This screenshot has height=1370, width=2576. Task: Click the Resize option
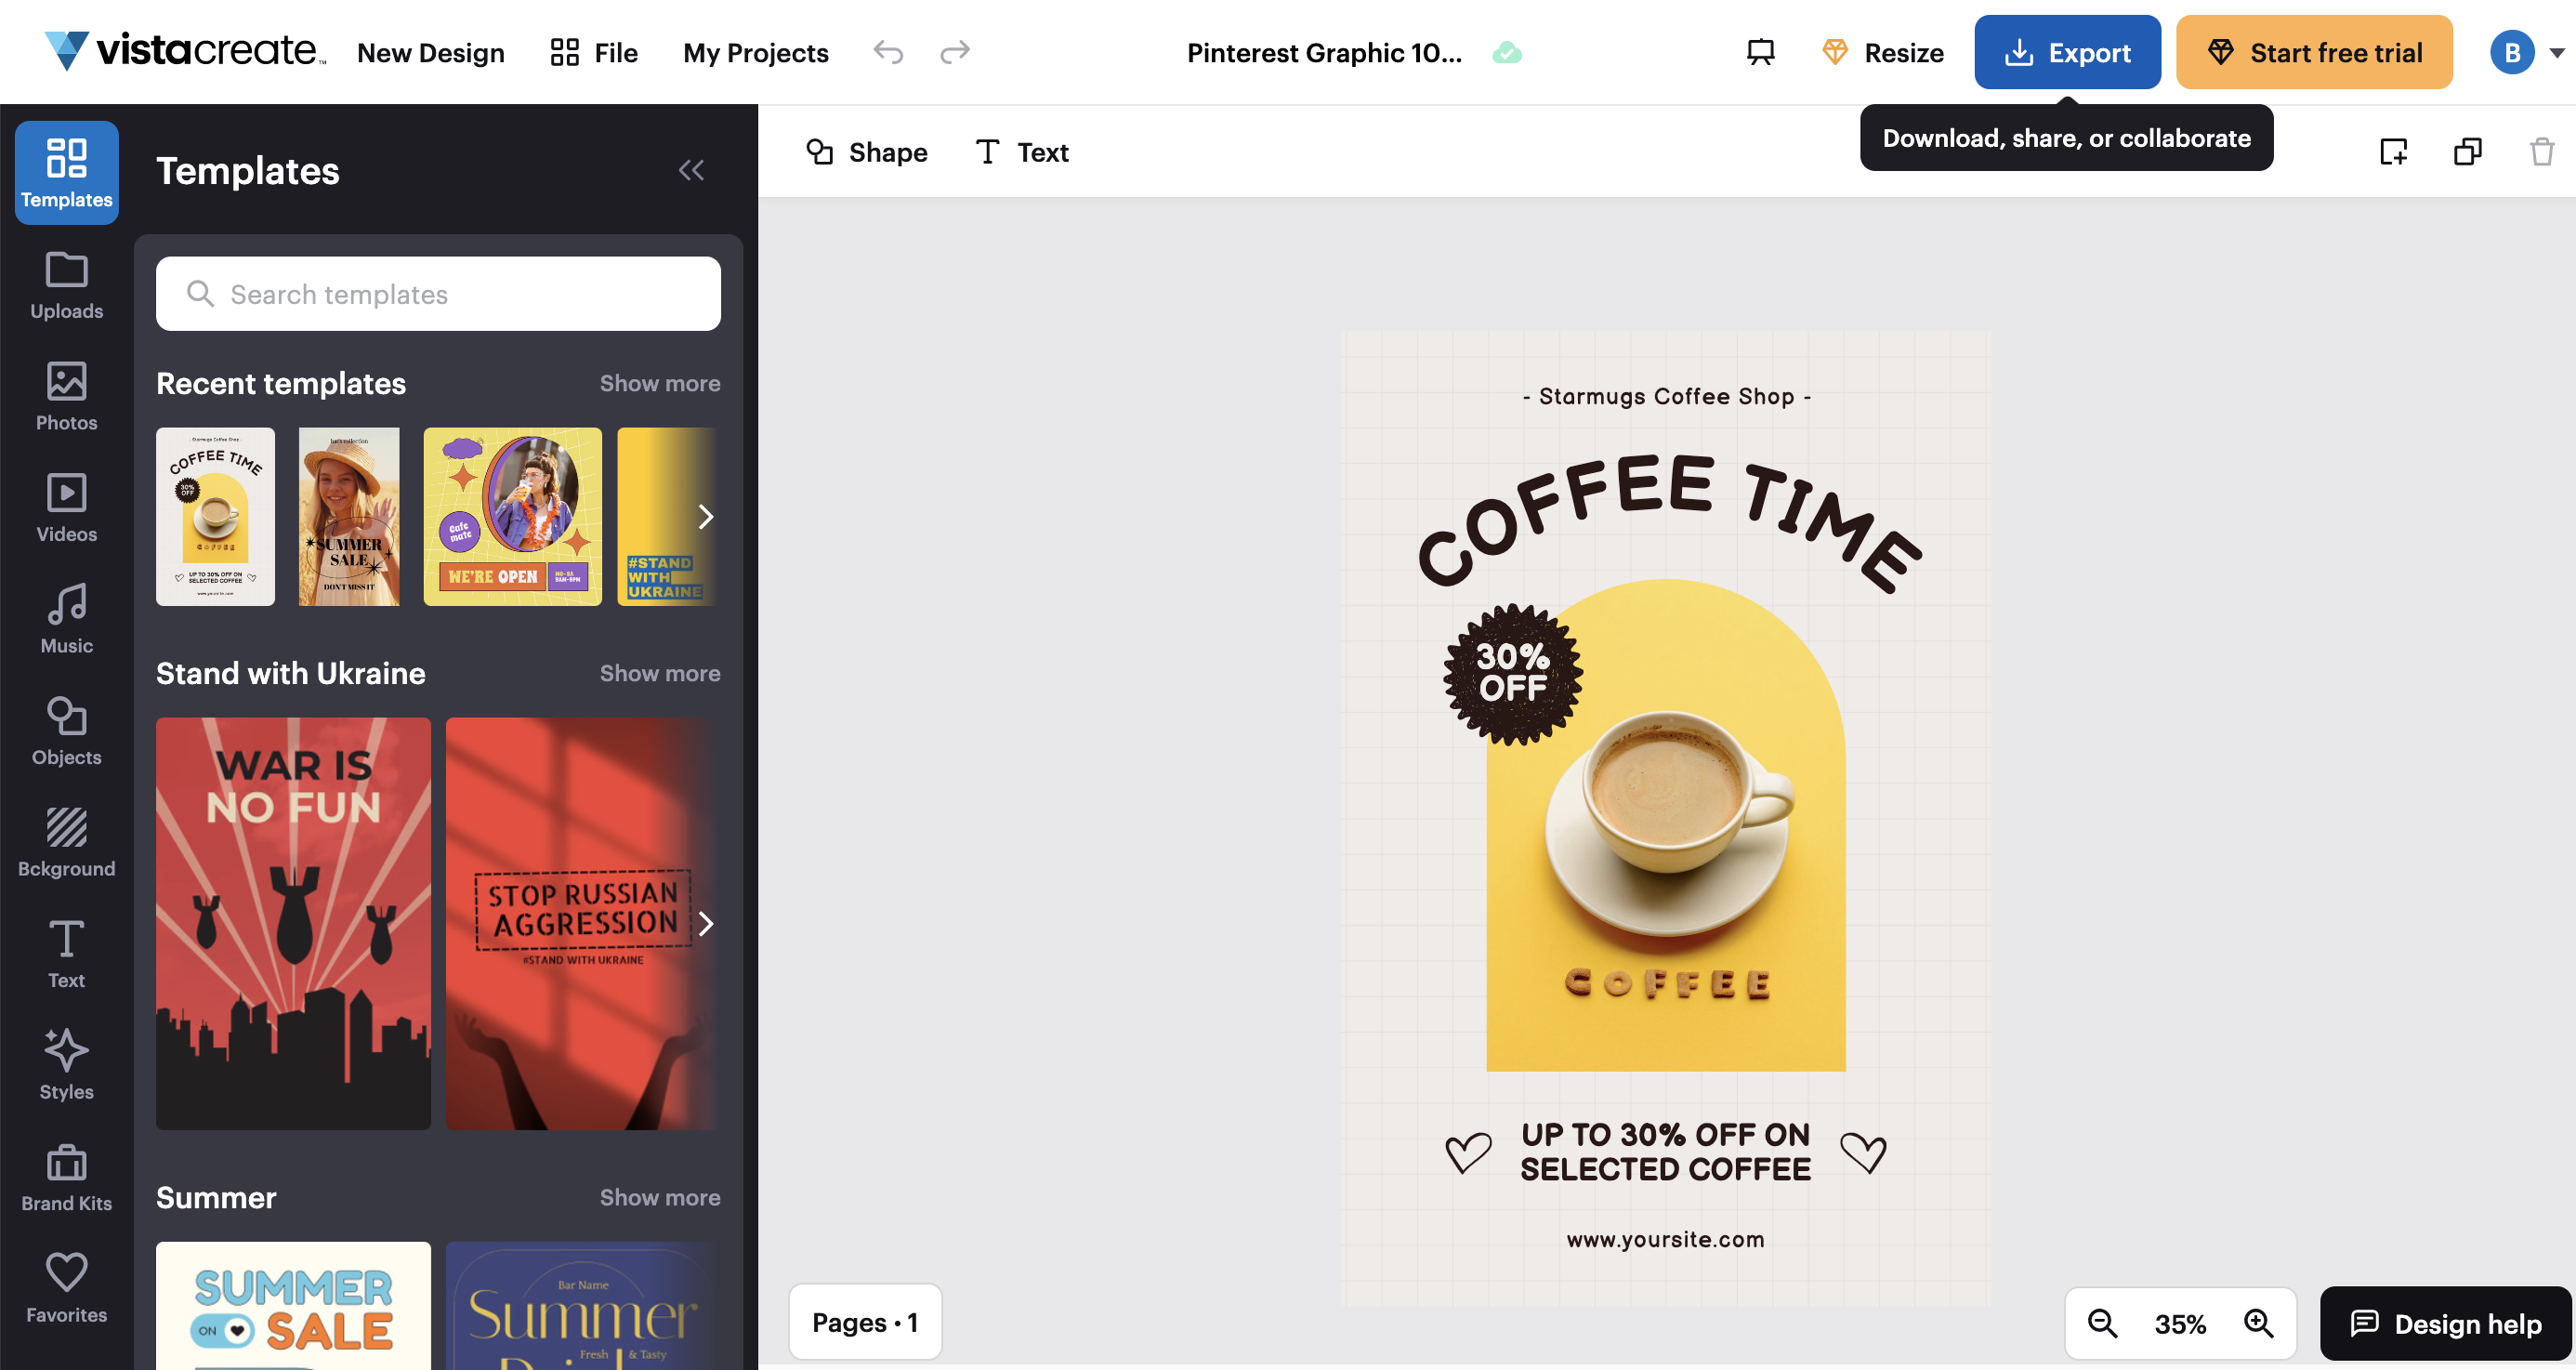pos(1883,52)
